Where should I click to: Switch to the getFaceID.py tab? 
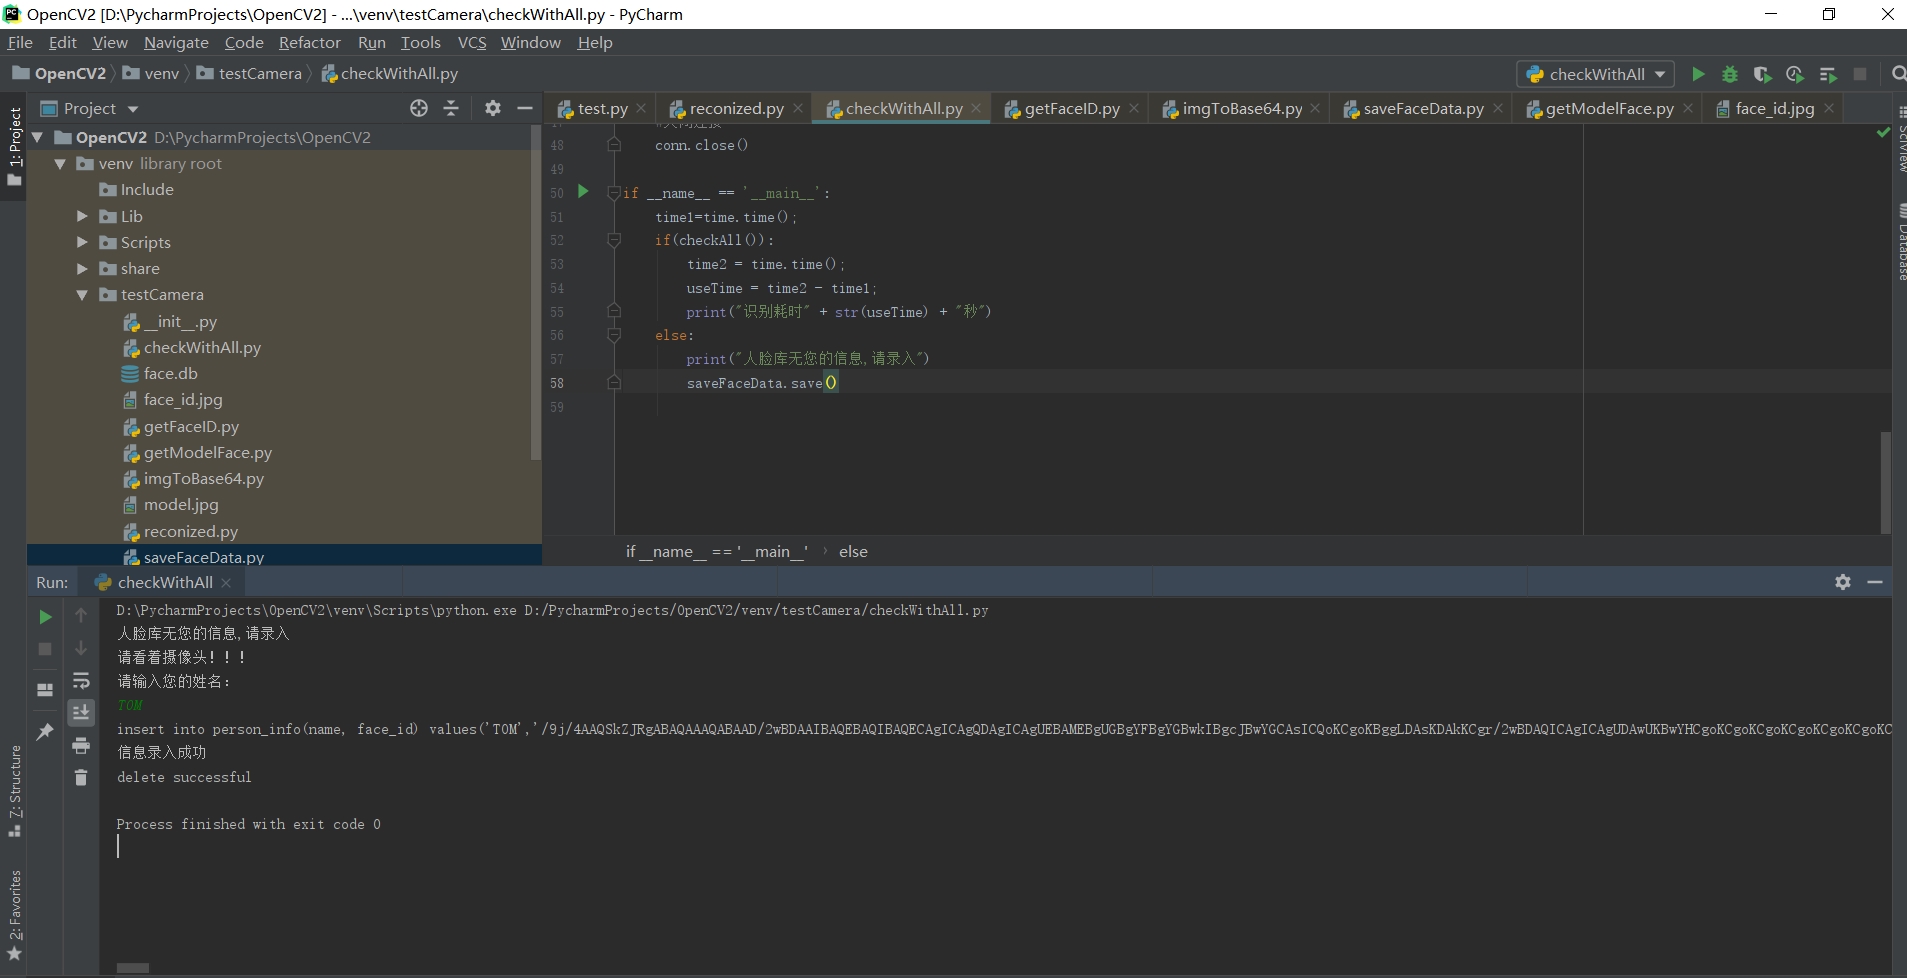(1071, 108)
